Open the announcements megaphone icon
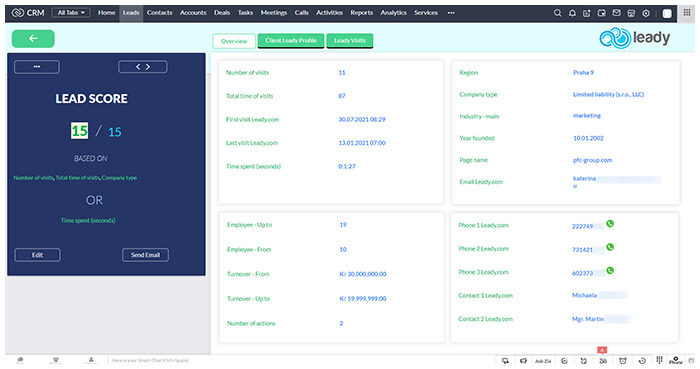This screenshot has width=700, height=369. (523, 361)
